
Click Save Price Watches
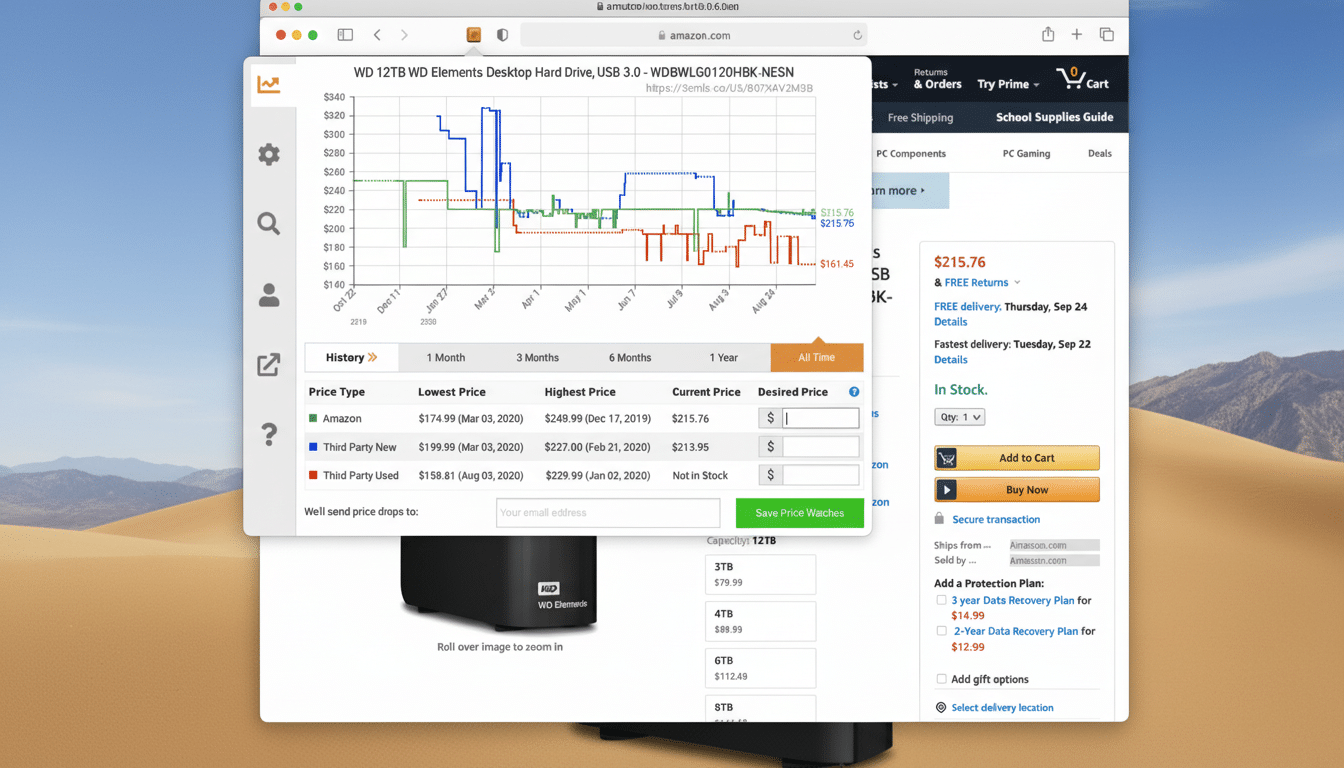799,512
